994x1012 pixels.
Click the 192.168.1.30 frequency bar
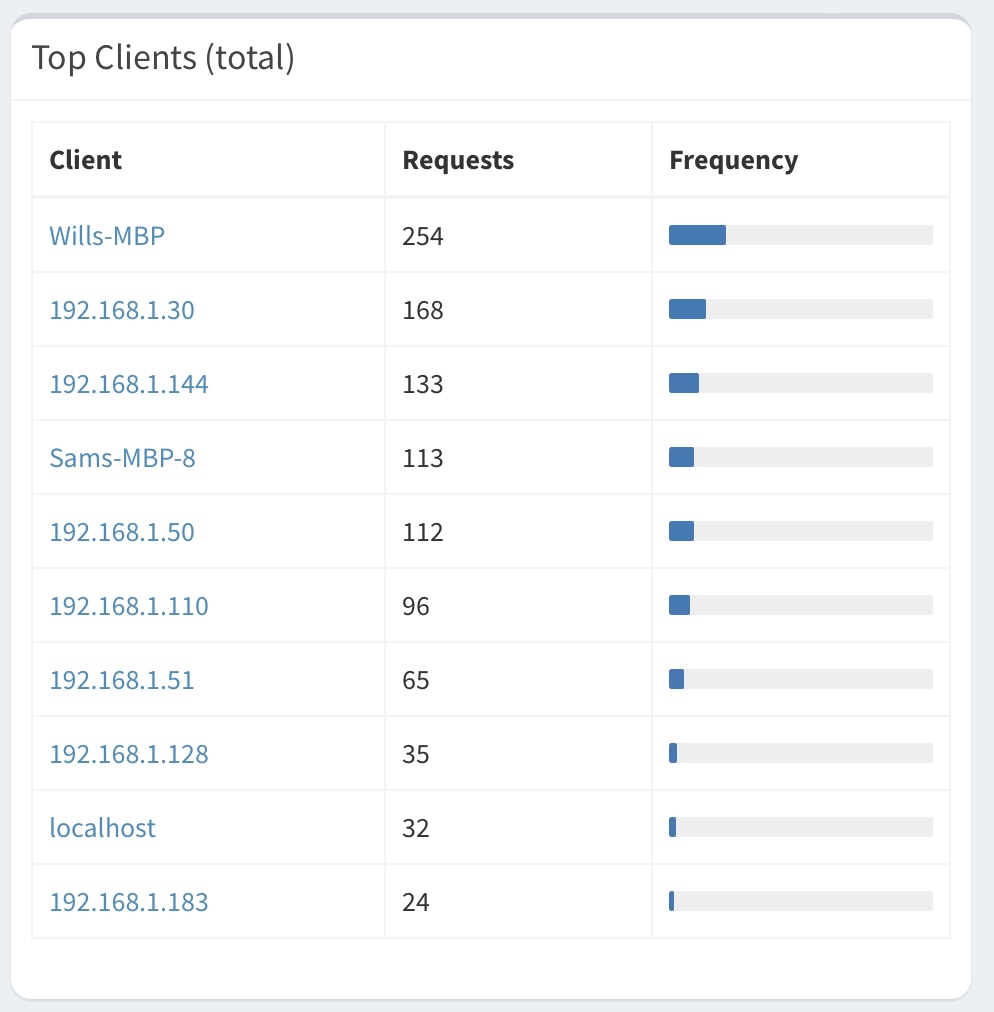(801, 309)
